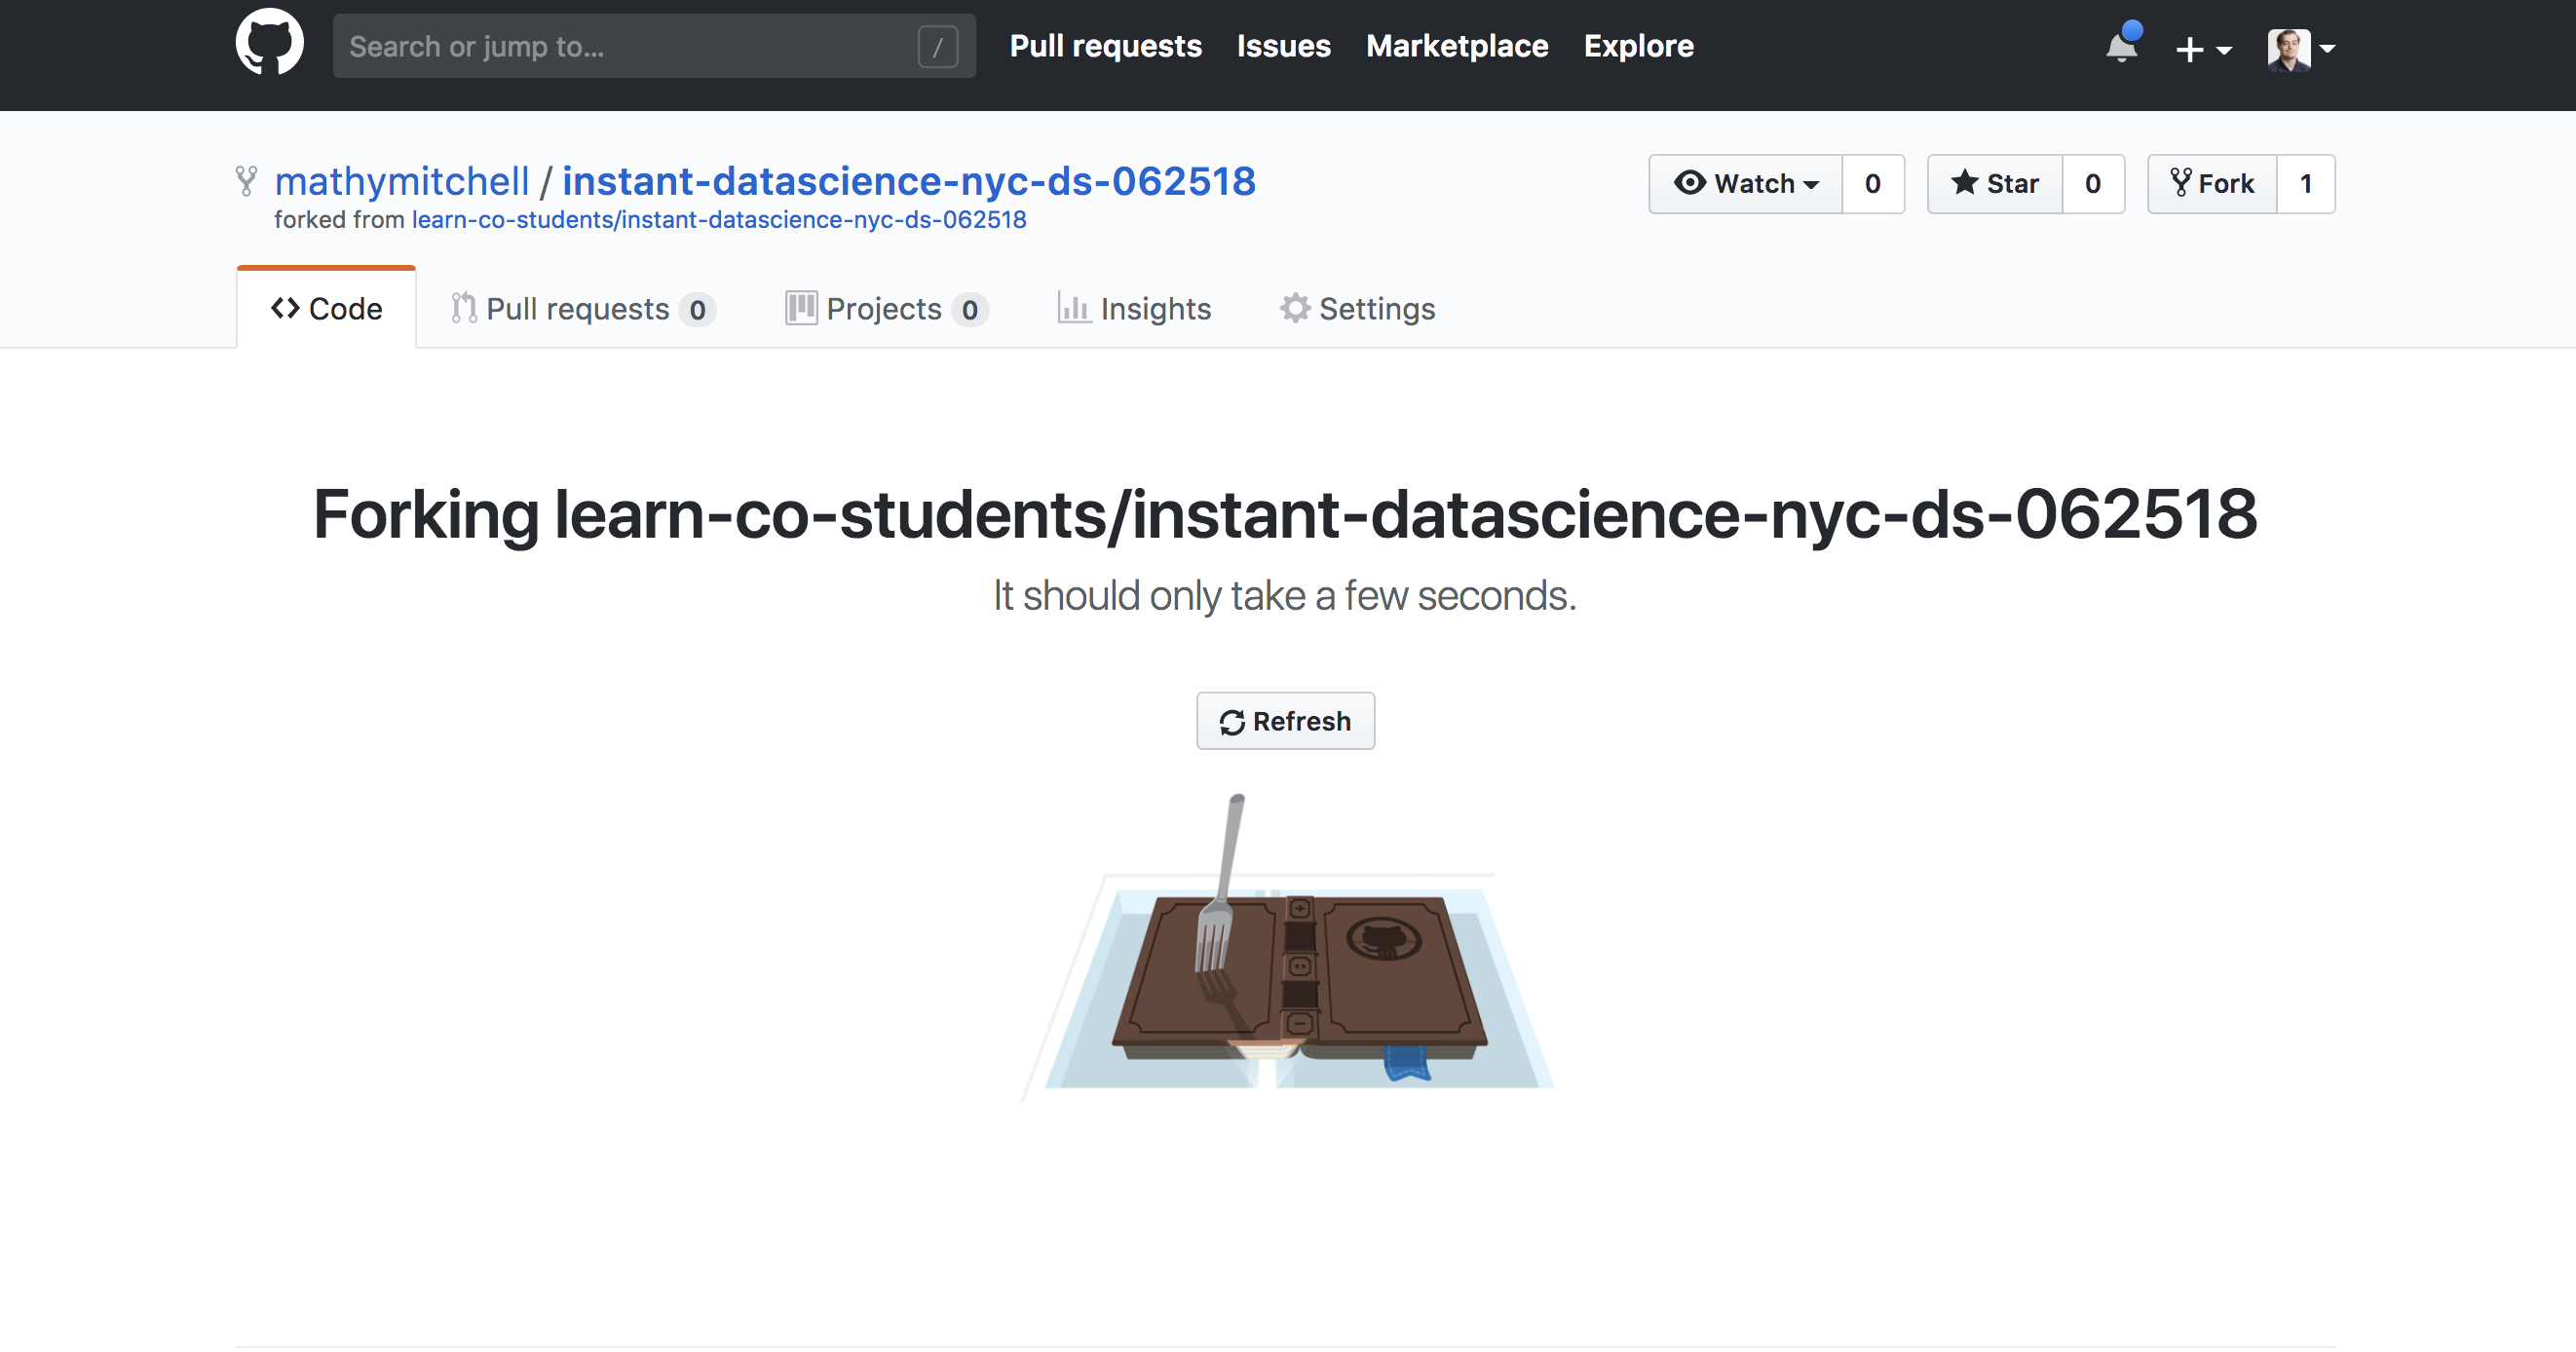2576x1352 pixels.
Task: Click the fork icon beside mathymitchell
Action: [x=246, y=181]
